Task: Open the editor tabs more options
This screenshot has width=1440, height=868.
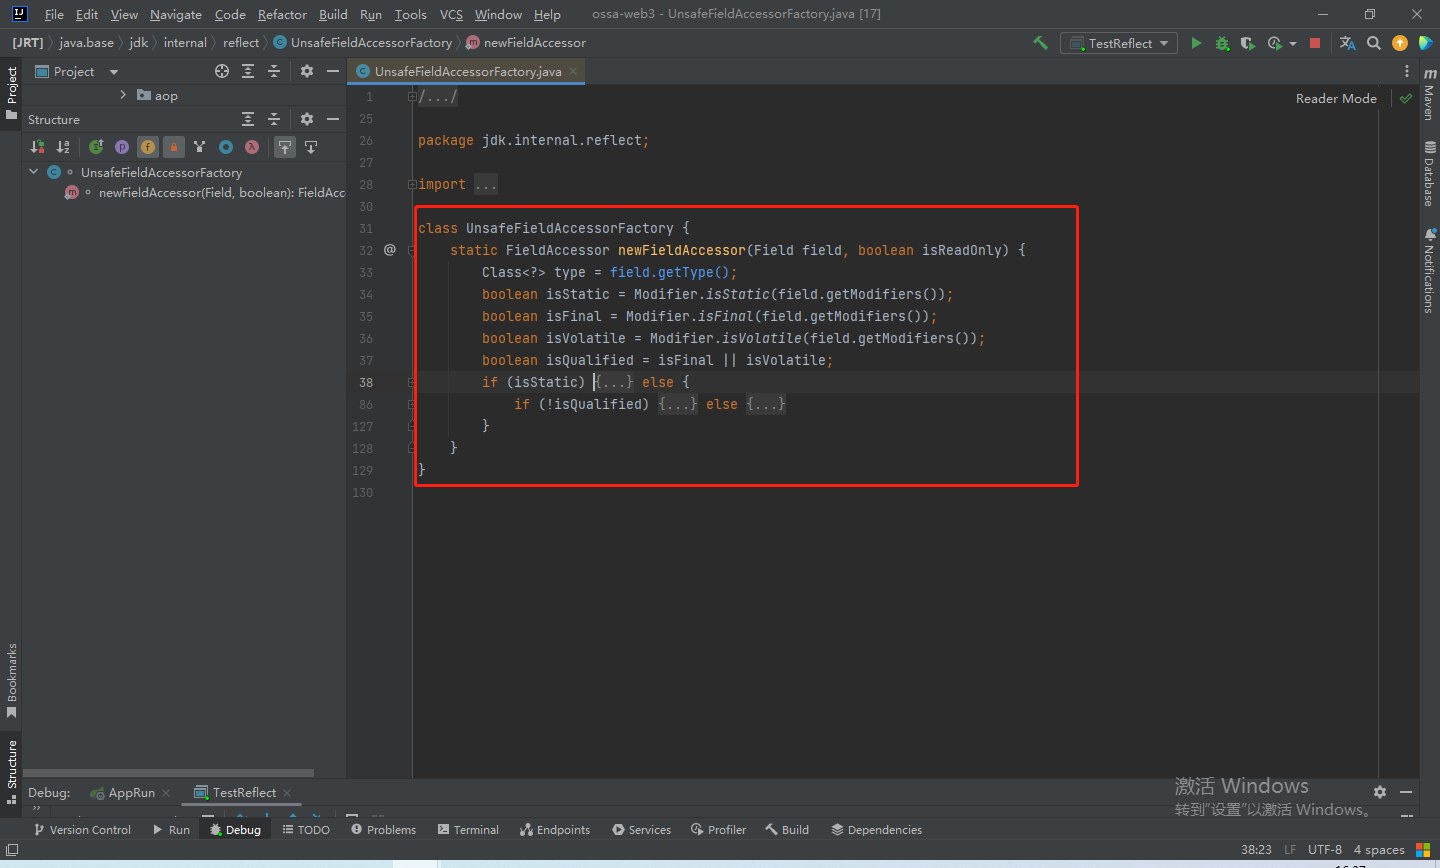Action: pyautogui.click(x=1407, y=71)
